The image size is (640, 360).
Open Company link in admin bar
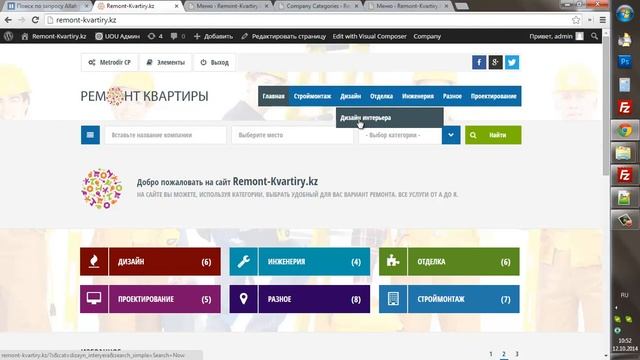(427, 36)
